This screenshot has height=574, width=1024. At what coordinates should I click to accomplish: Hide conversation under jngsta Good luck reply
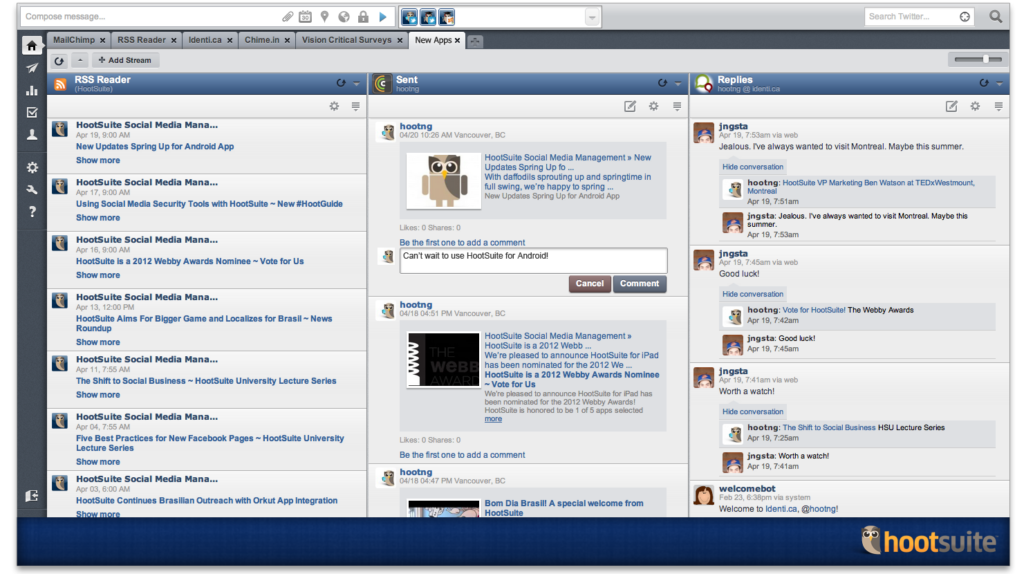tap(752, 295)
